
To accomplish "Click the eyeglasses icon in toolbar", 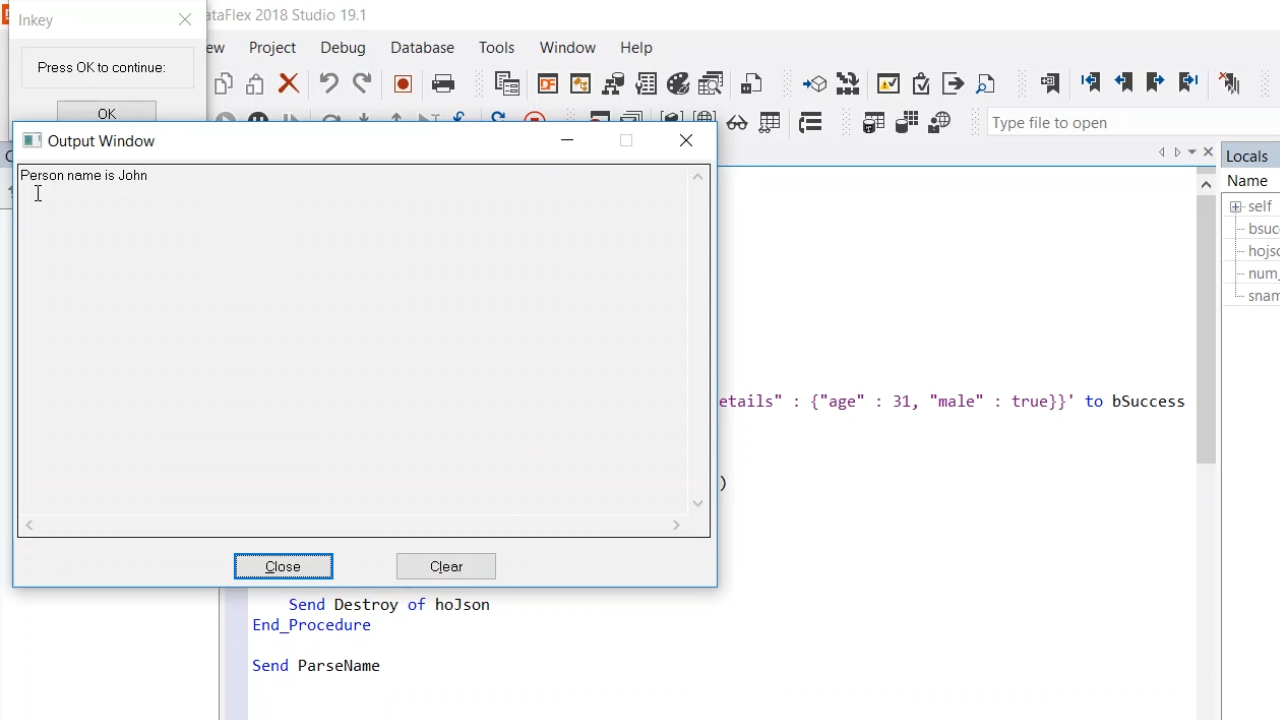I will click(737, 123).
